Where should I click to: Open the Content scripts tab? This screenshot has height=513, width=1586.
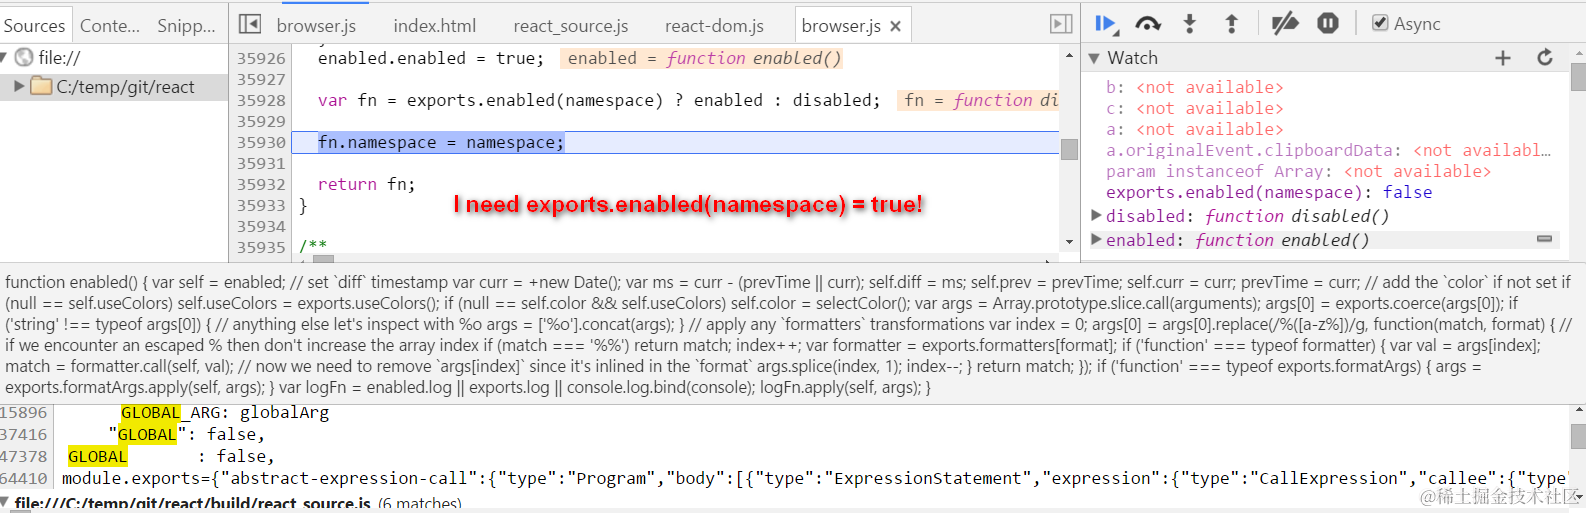[x=110, y=25]
